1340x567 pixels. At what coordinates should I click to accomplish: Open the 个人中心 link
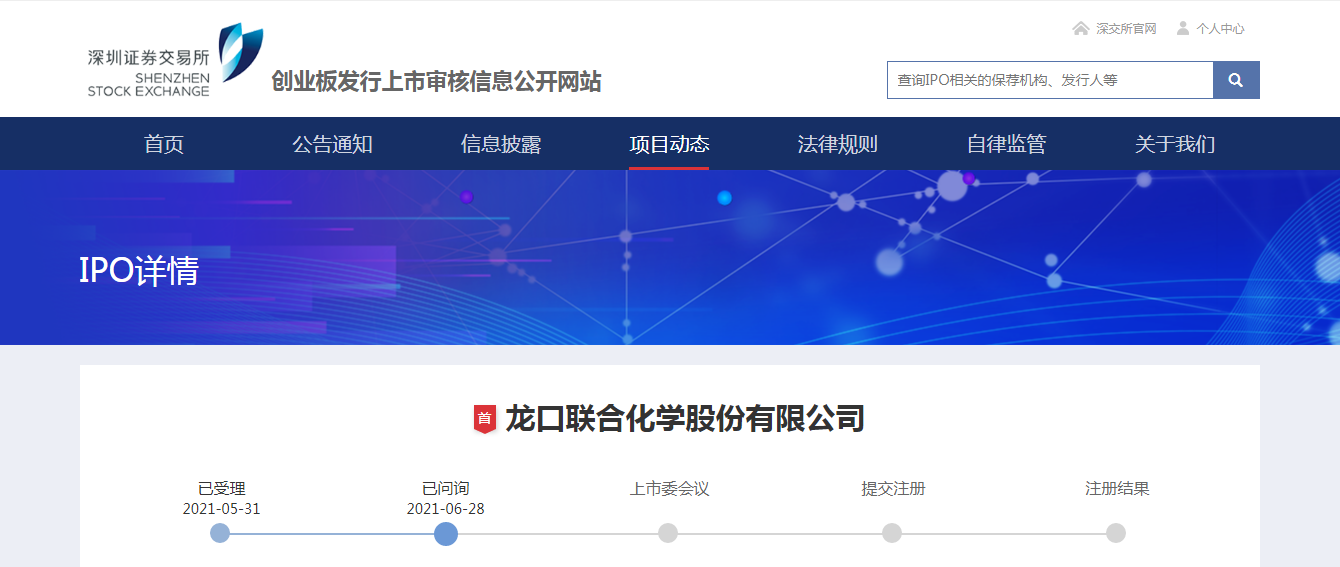pos(1220,29)
